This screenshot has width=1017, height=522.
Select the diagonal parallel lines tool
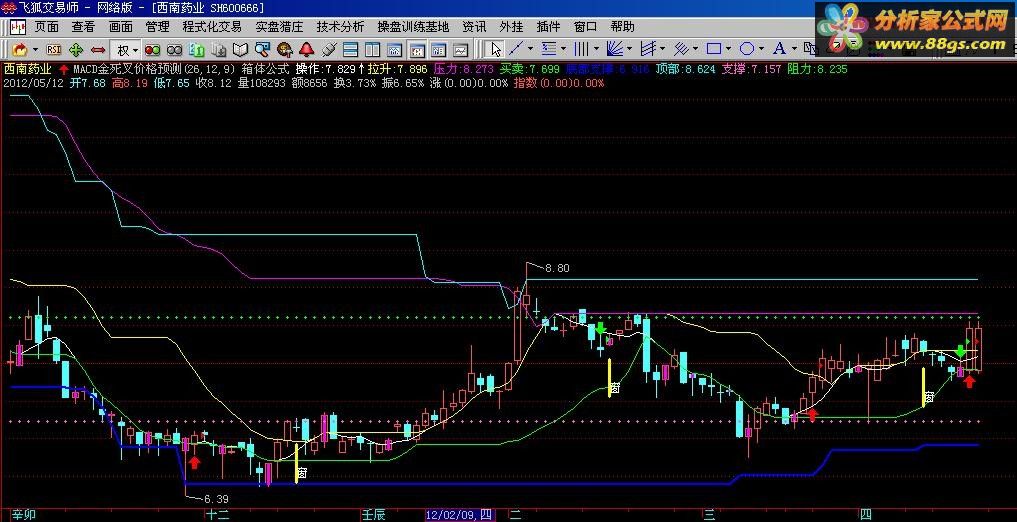[x=680, y=49]
